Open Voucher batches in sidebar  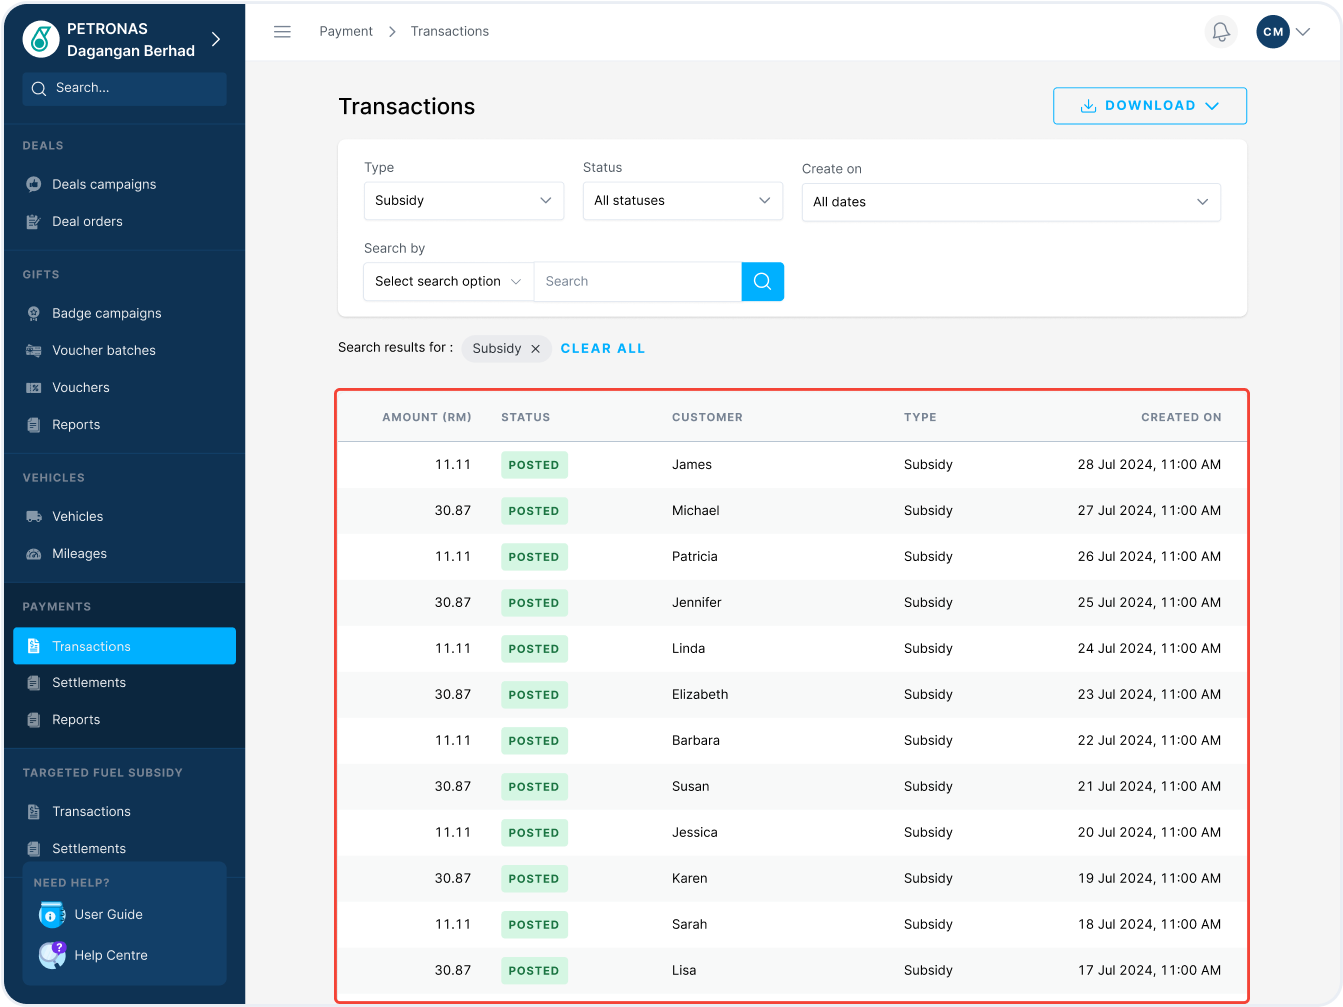click(x=104, y=350)
